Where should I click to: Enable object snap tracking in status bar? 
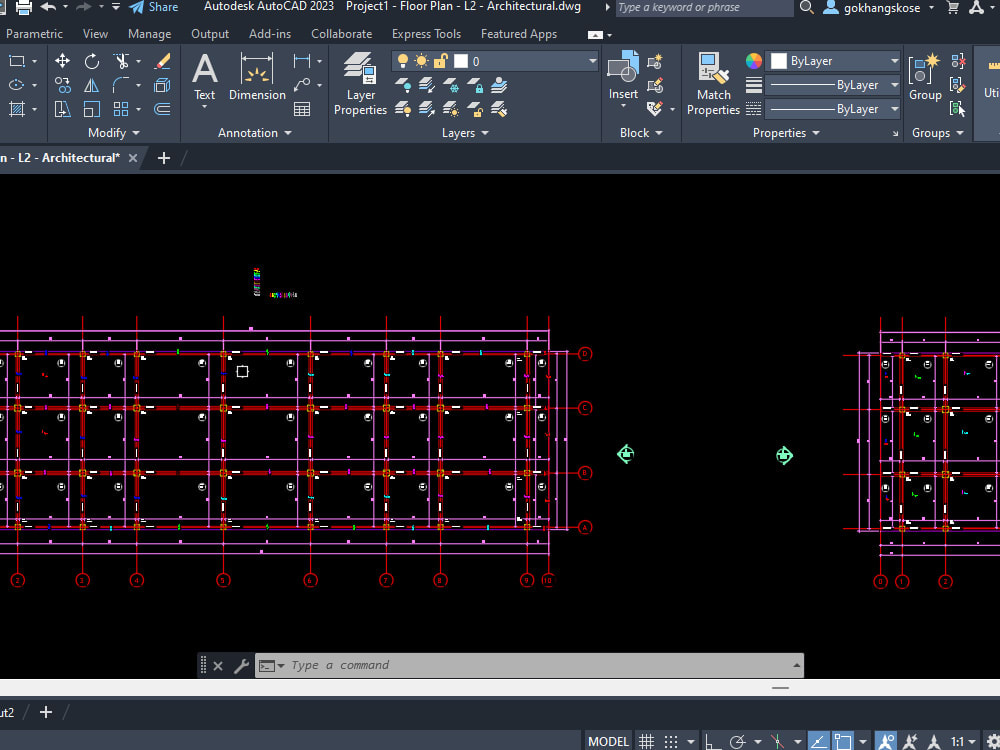coord(816,740)
